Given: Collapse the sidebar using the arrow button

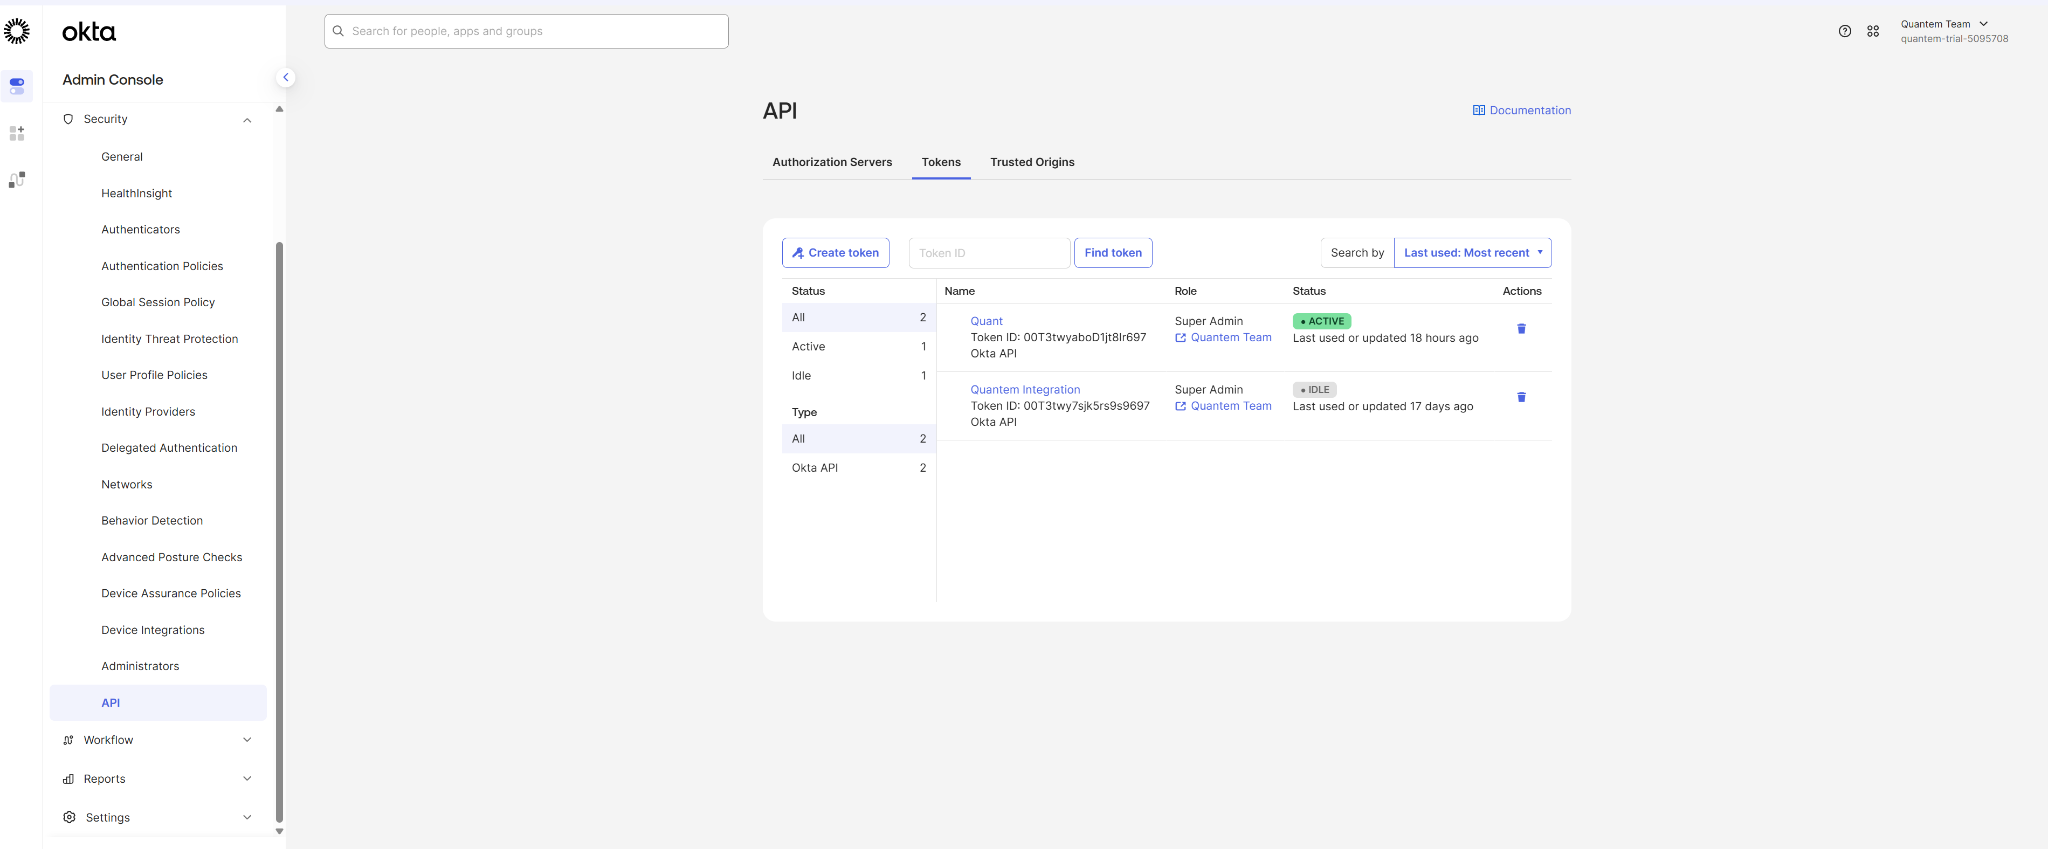Looking at the screenshot, I should (x=285, y=77).
